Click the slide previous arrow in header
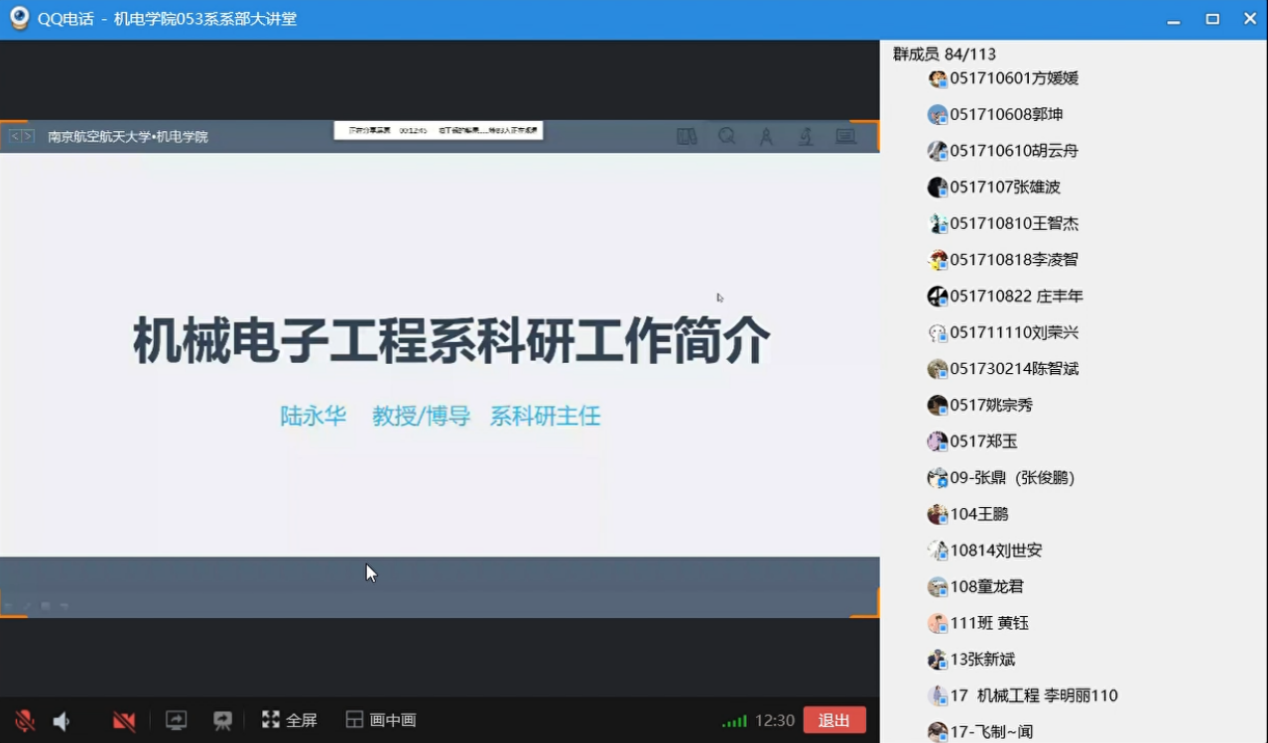The image size is (1268, 743). point(15,136)
